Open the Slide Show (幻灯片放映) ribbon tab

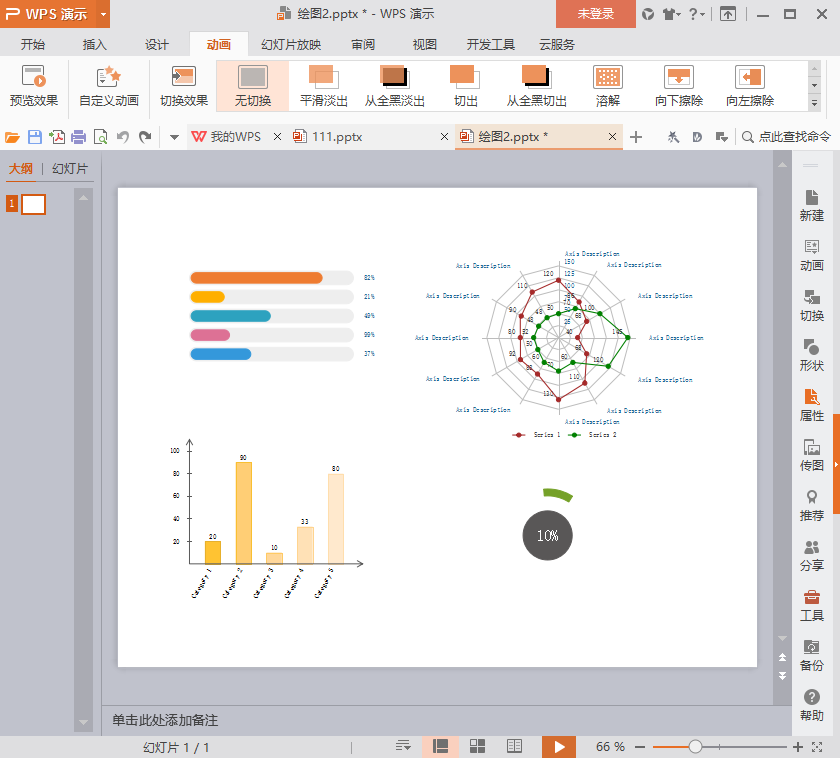pos(291,44)
